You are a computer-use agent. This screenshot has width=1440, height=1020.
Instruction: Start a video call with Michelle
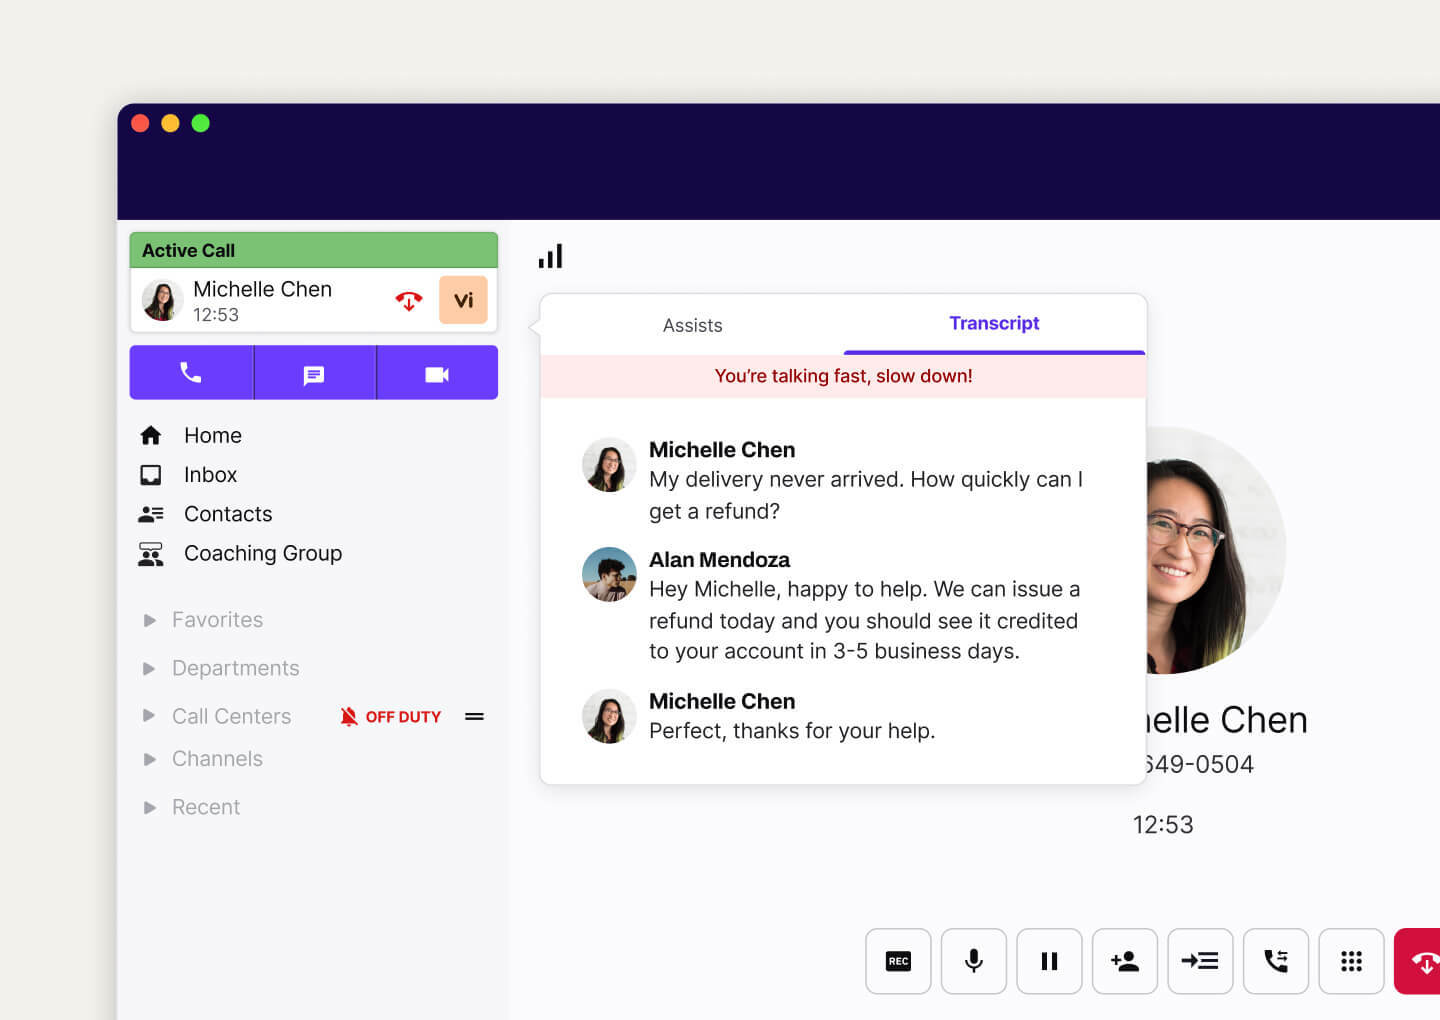[436, 372]
